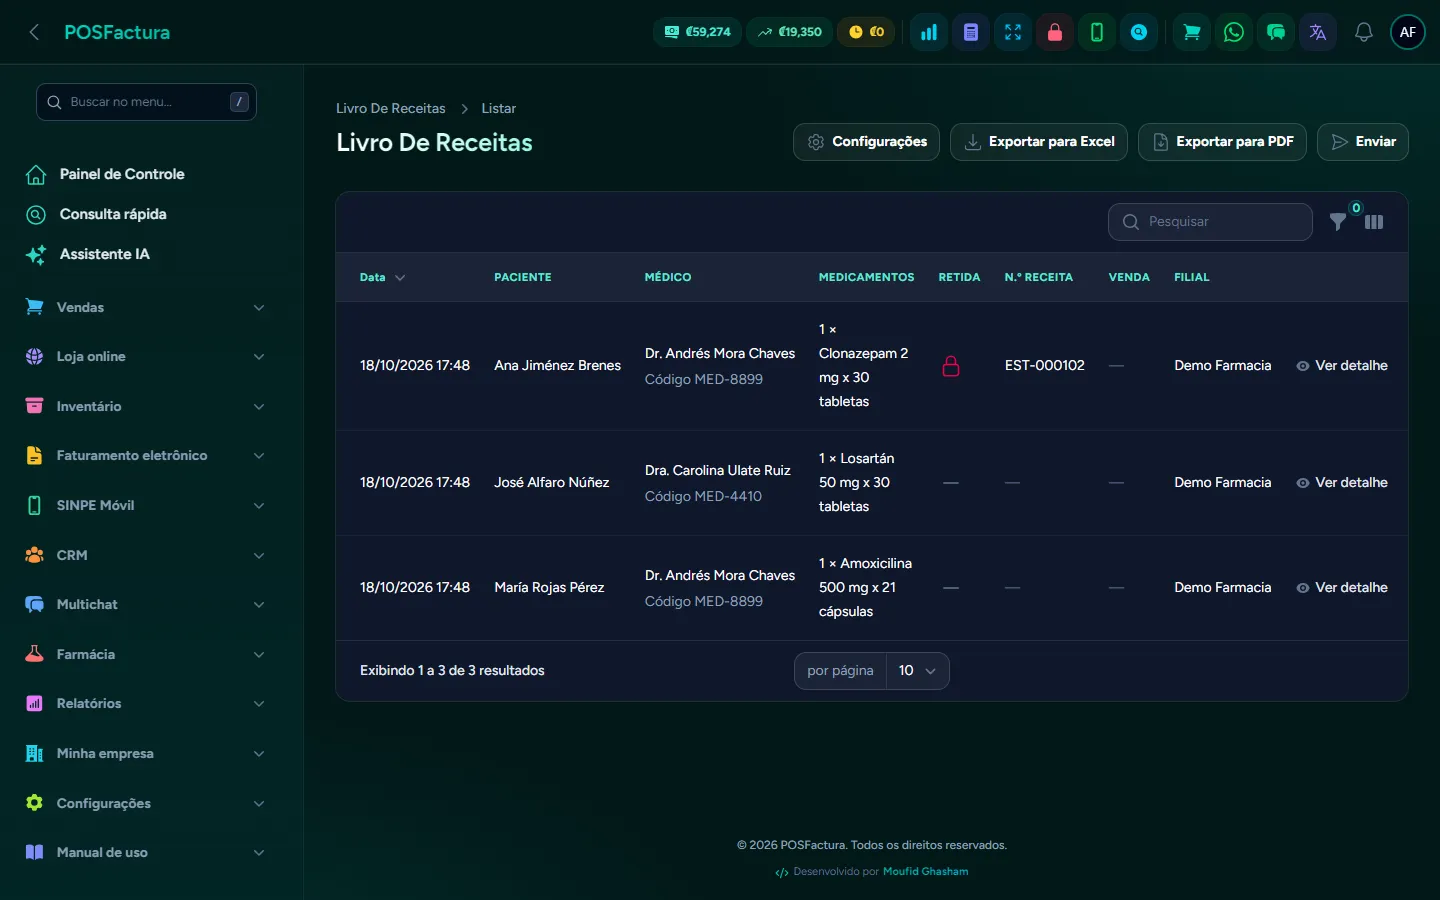
Task: Open the bar chart statistics icon
Action: 929,32
